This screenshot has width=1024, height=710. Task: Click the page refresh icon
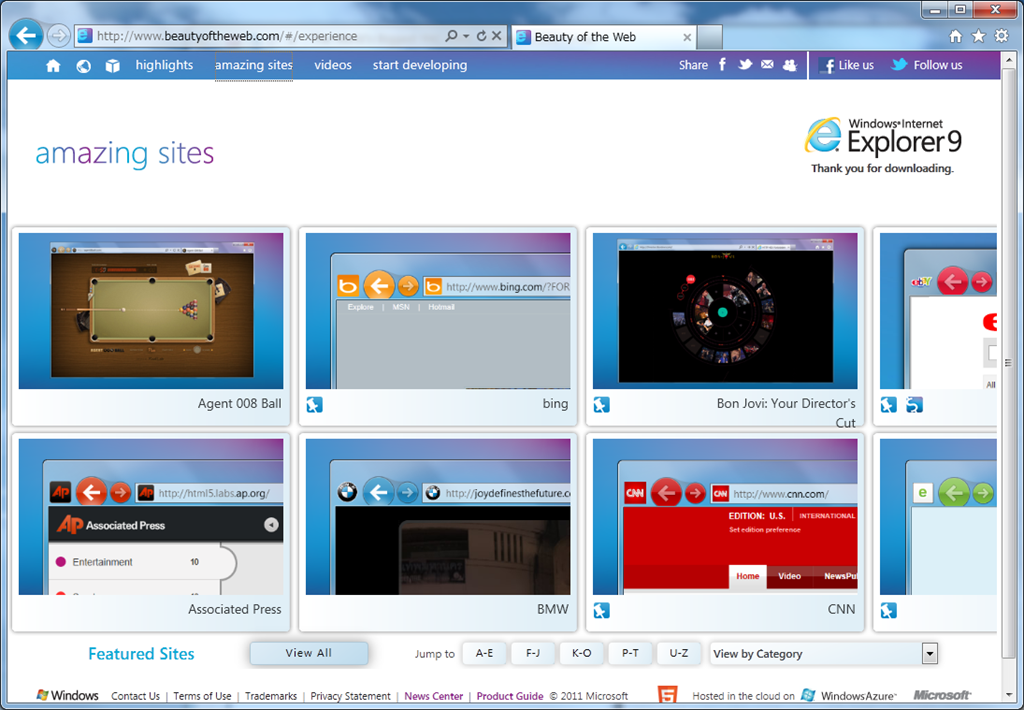pyautogui.click(x=481, y=36)
